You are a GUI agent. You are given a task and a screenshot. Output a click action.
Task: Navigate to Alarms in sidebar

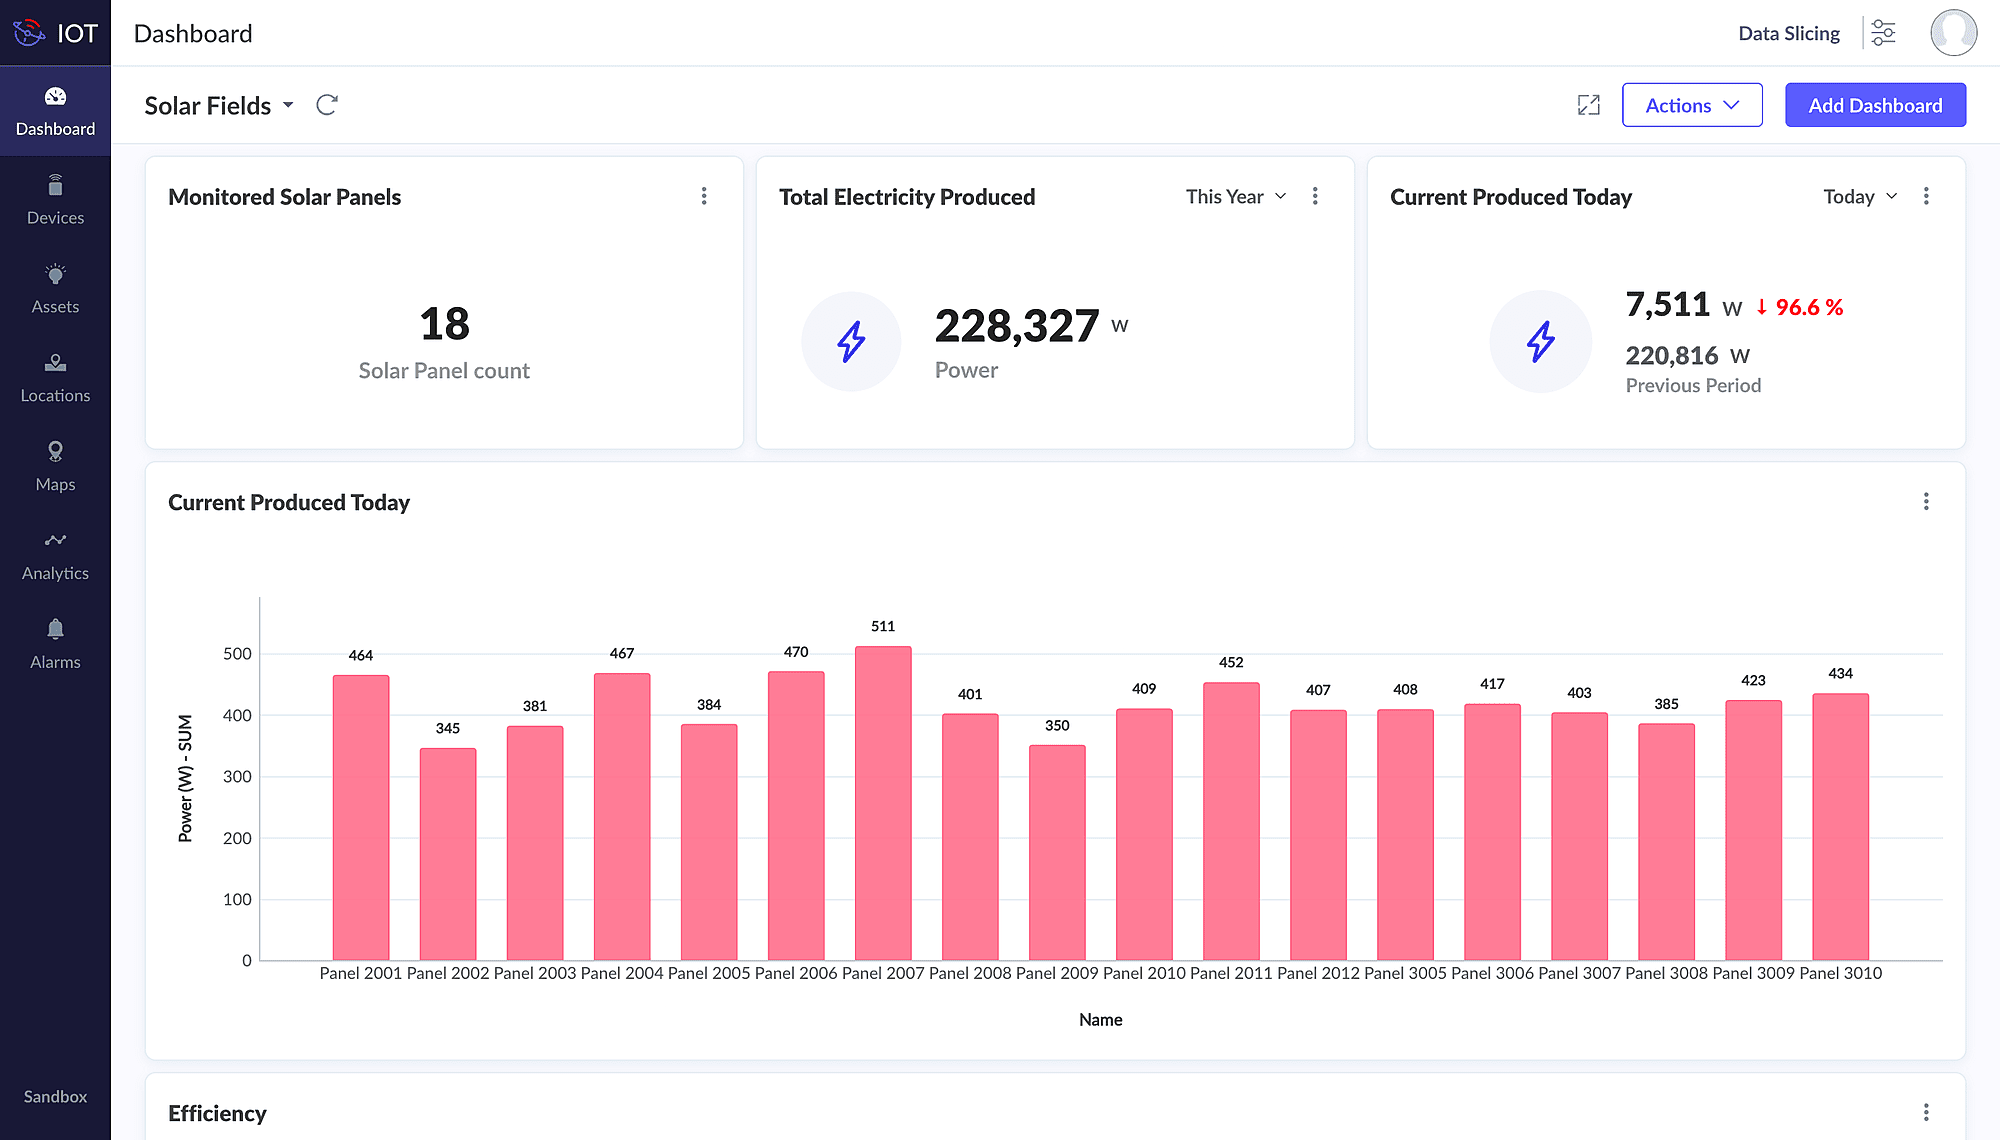pyautogui.click(x=55, y=645)
